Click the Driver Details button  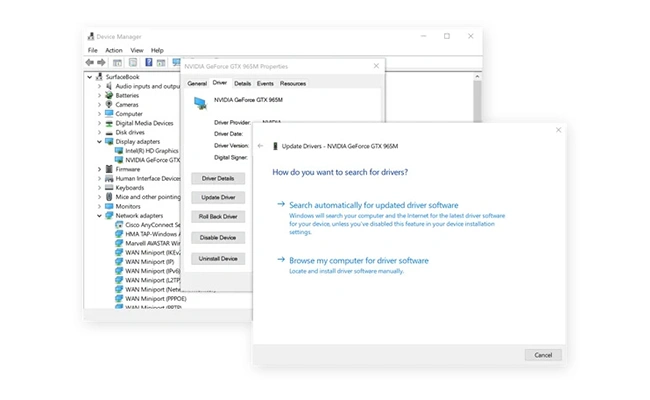(x=218, y=178)
